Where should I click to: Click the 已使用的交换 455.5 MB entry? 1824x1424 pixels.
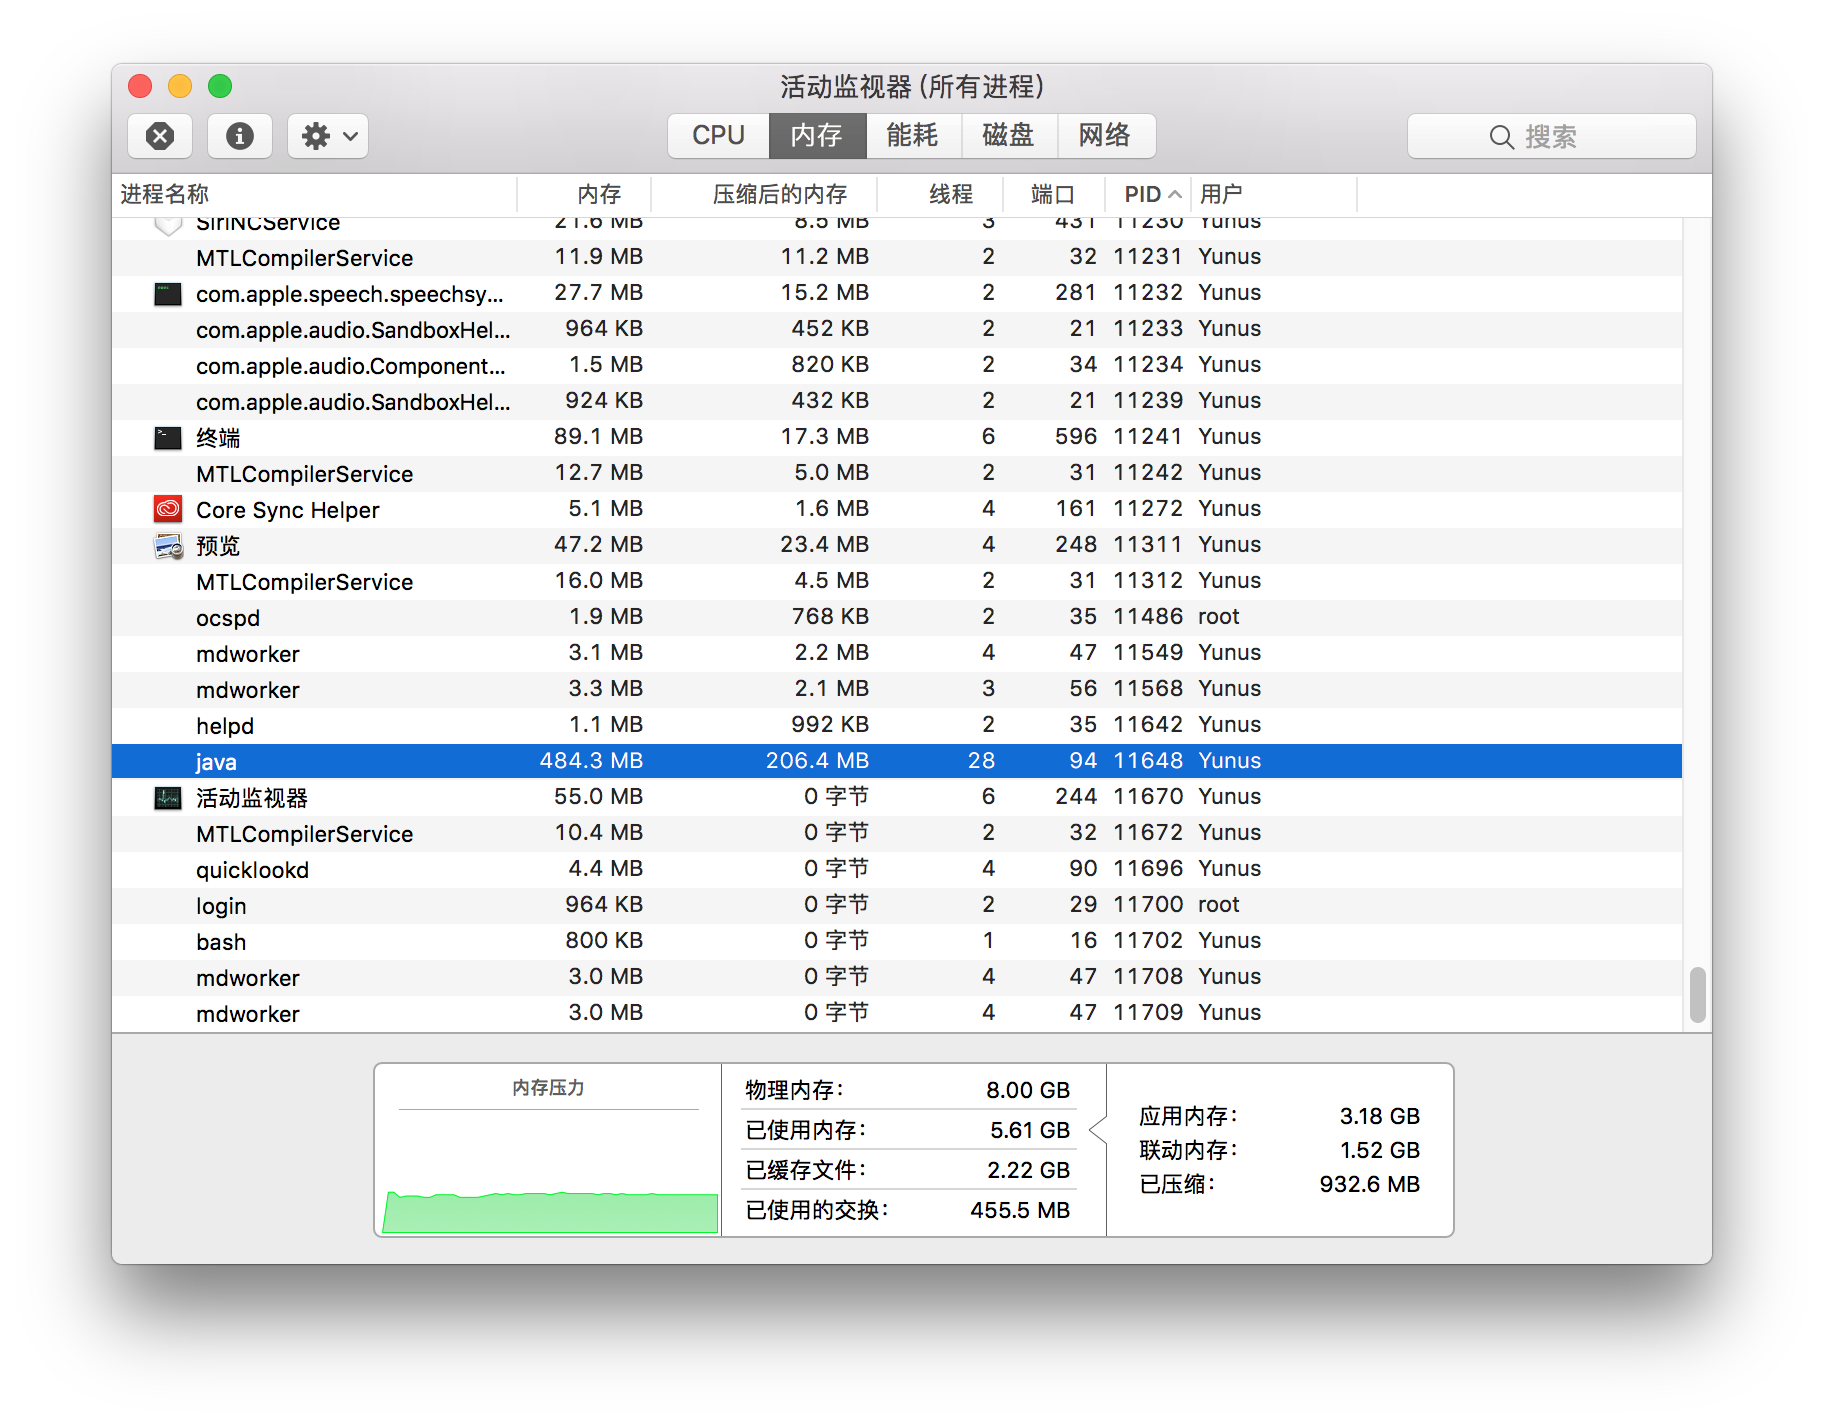(908, 1210)
